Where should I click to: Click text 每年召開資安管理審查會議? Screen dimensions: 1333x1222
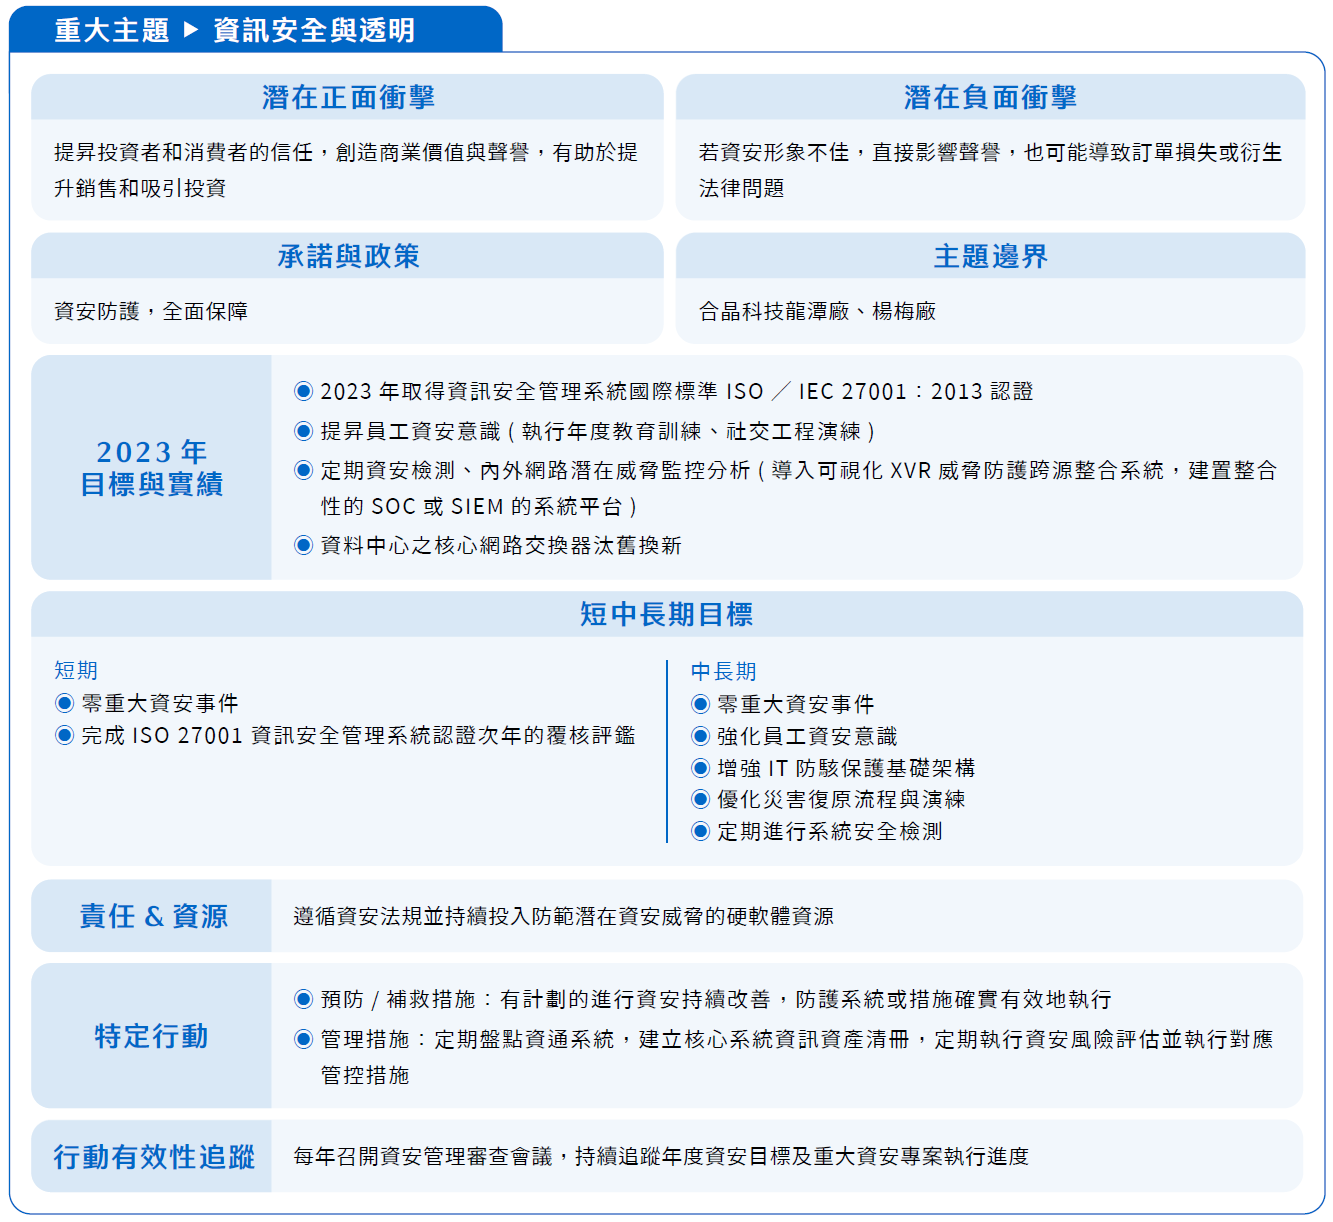423,1156
